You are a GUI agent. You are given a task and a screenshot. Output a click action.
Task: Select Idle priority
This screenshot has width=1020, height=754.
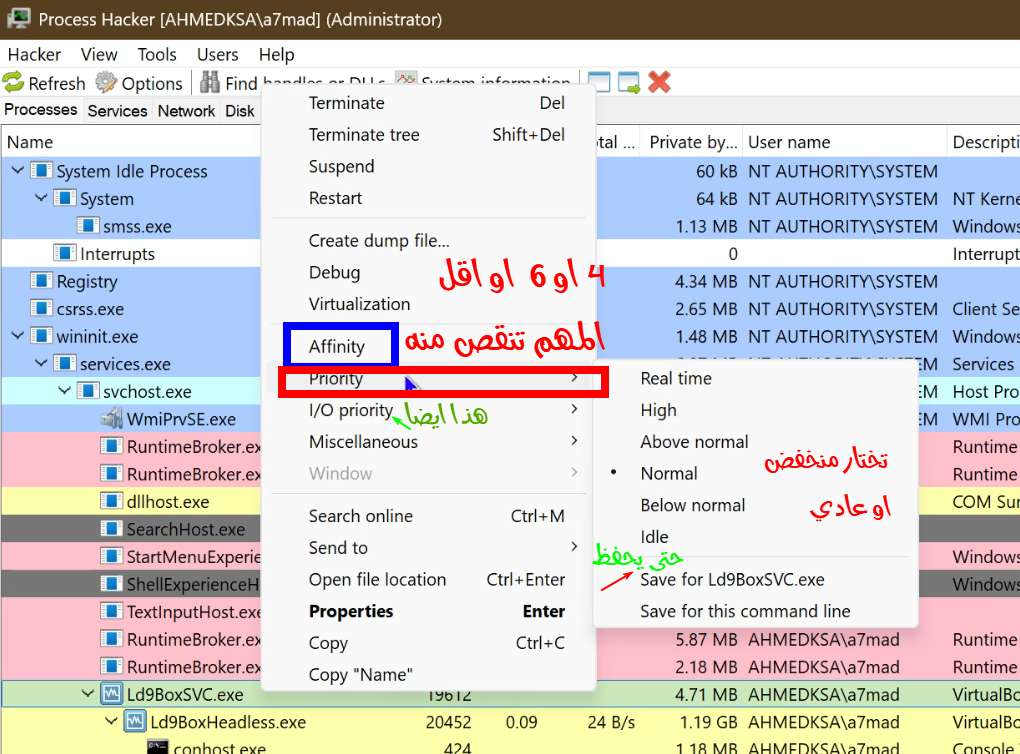654,537
